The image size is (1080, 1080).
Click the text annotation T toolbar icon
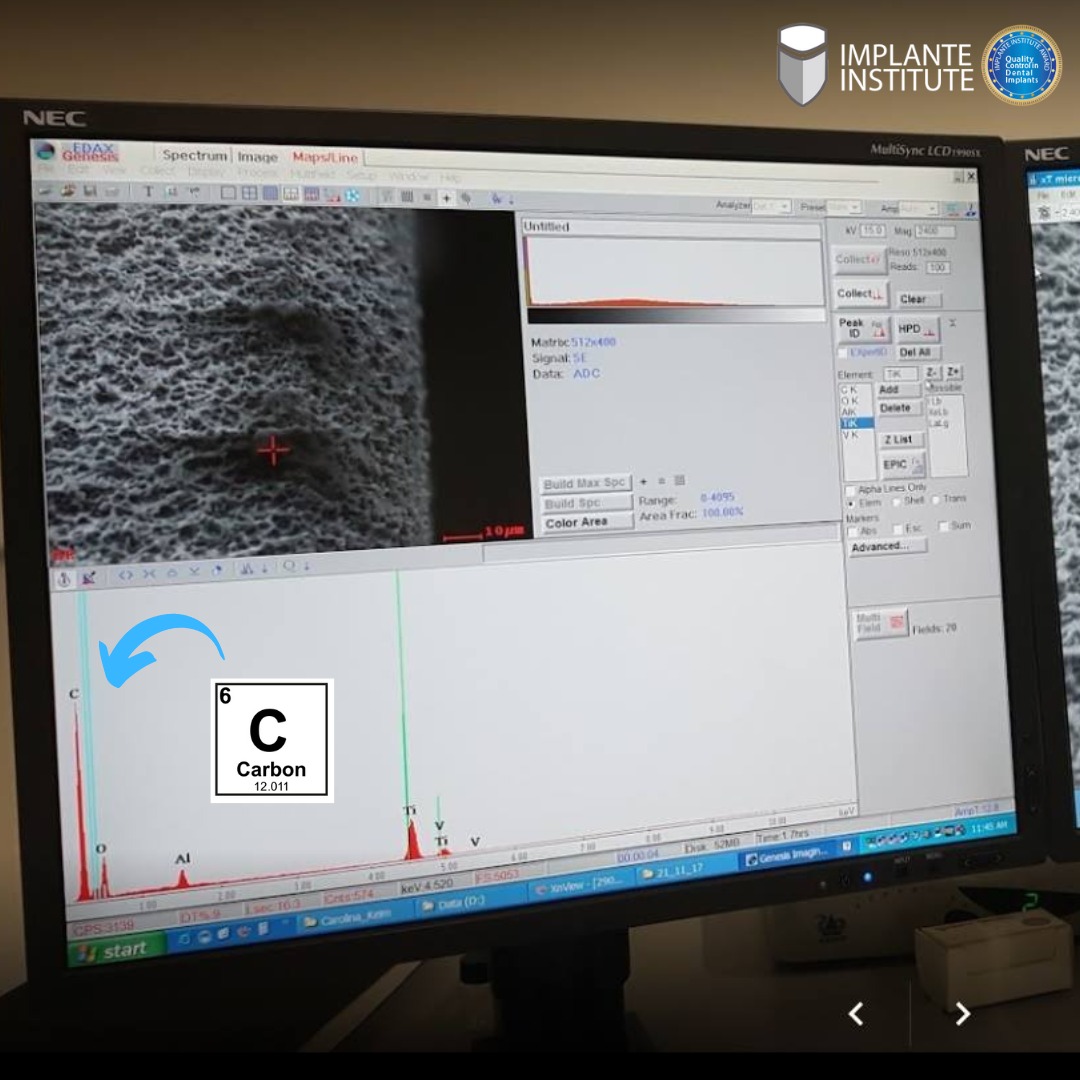click(x=148, y=191)
